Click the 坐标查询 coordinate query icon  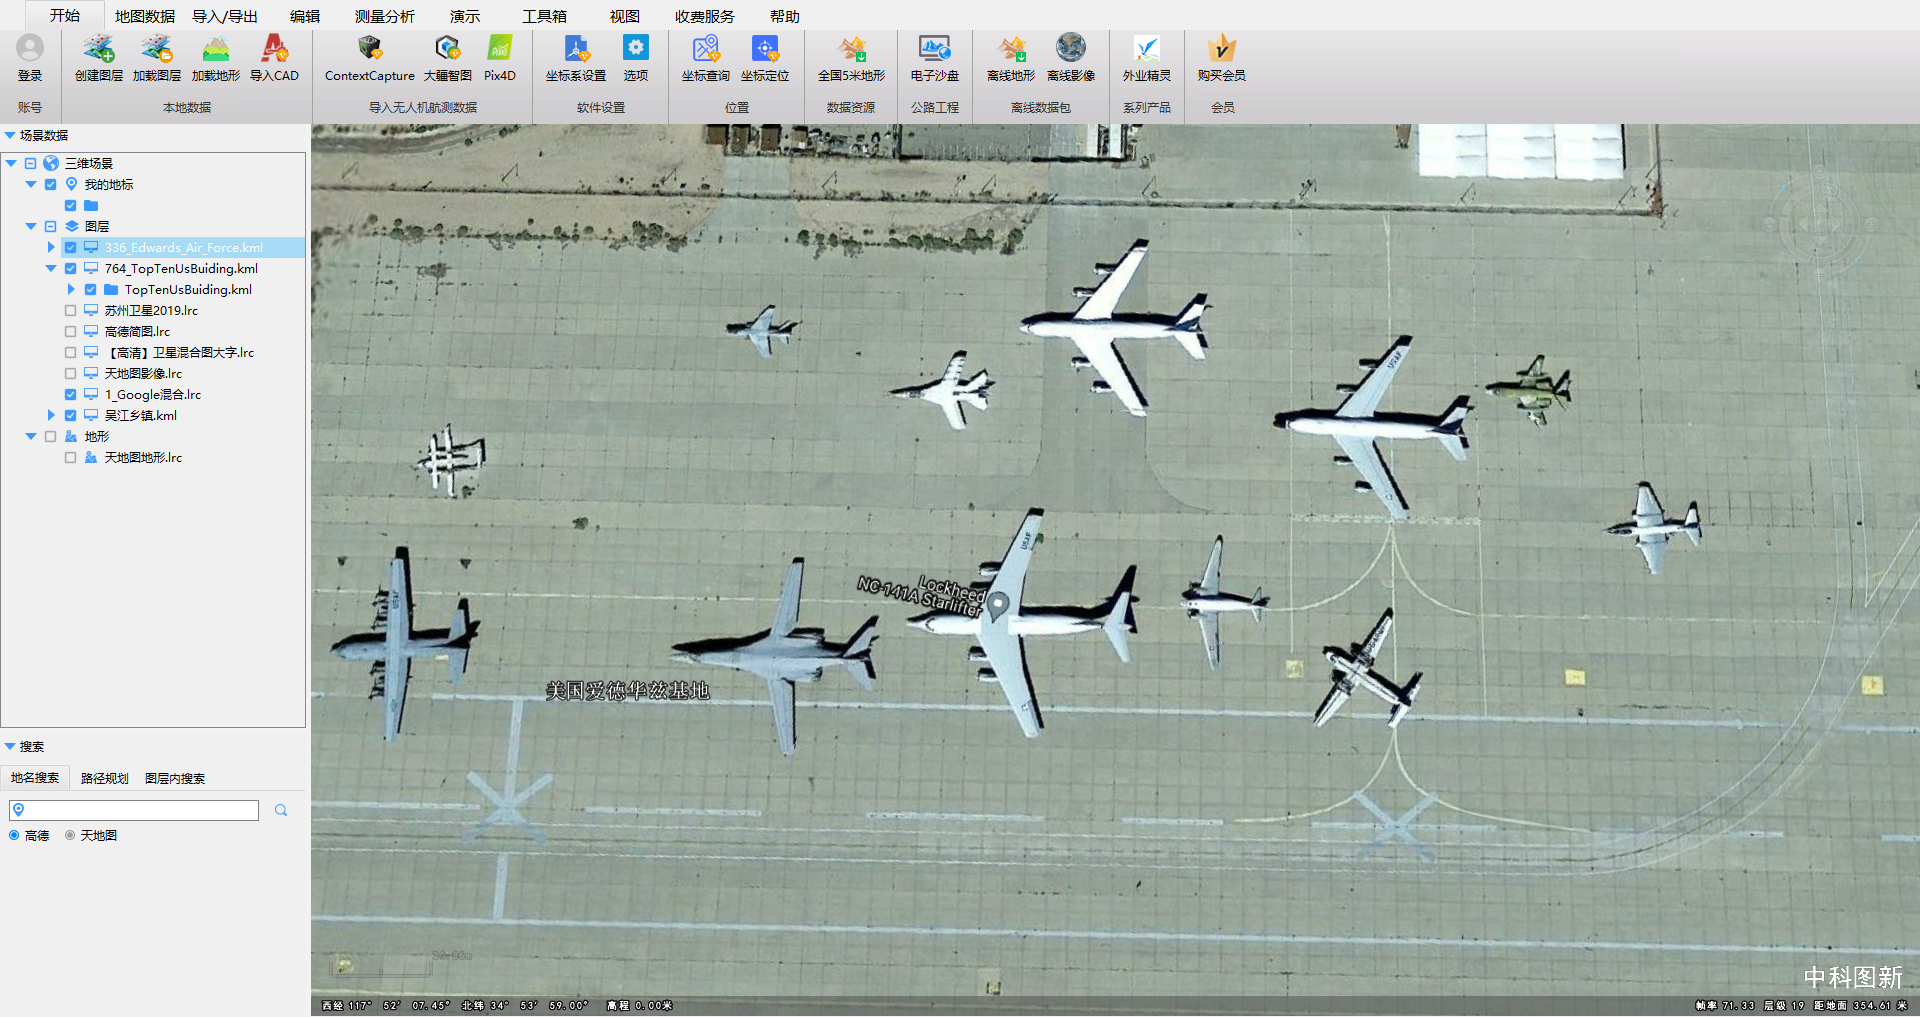pyautogui.click(x=706, y=48)
